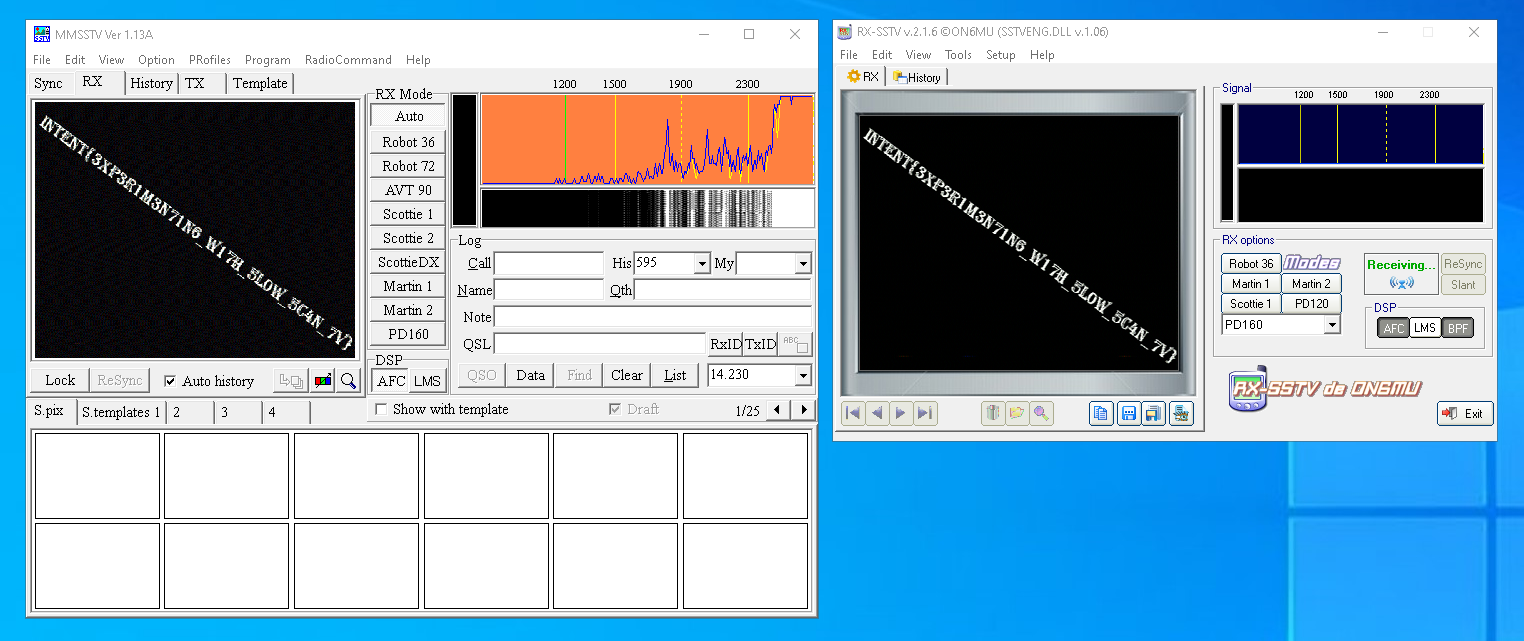Click the previous page arrow beside 1/25
The width and height of the screenshot is (1524, 641).
[780, 410]
